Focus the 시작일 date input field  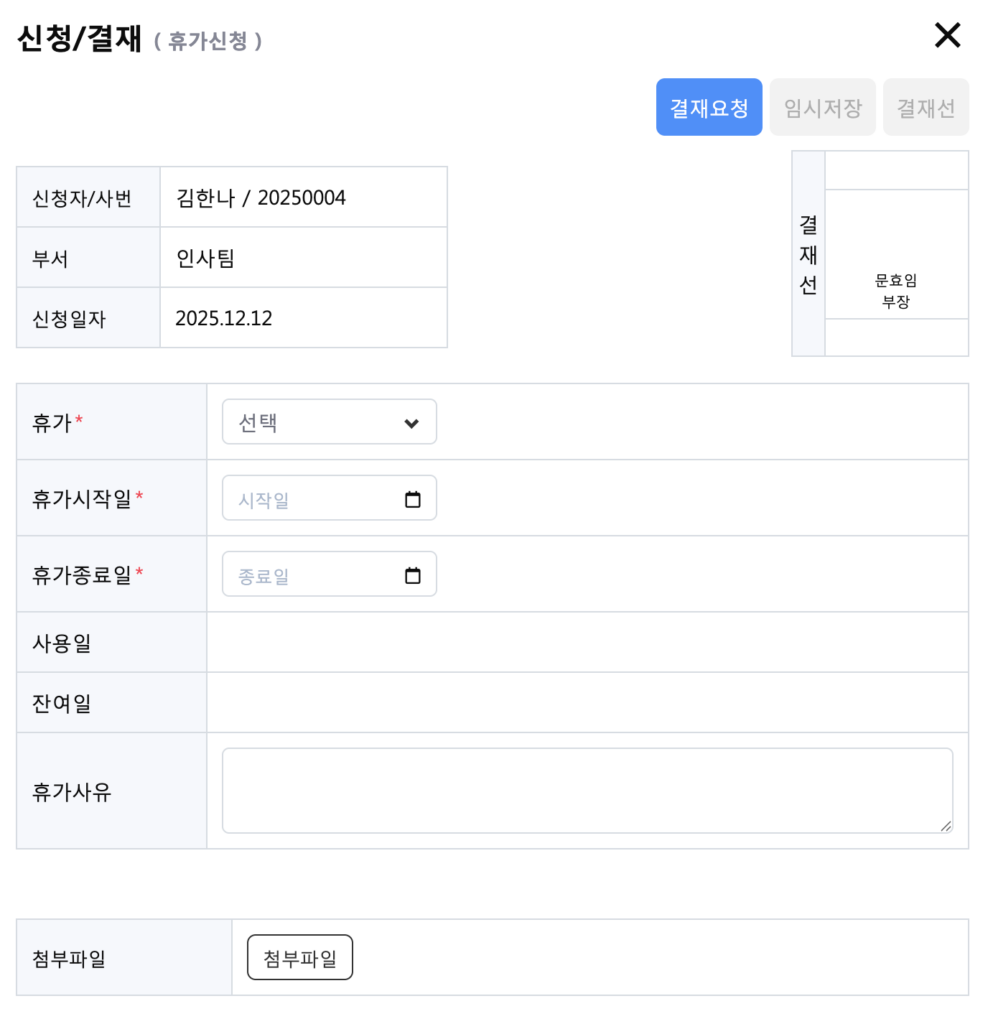310,500
